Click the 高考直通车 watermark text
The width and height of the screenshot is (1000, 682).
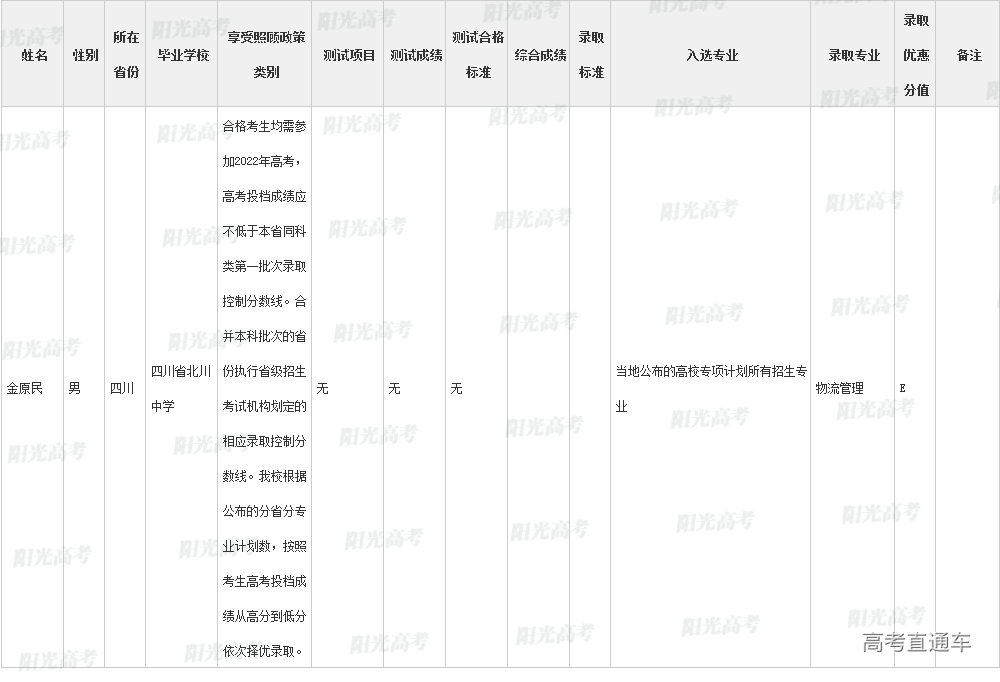click(916, 643)
